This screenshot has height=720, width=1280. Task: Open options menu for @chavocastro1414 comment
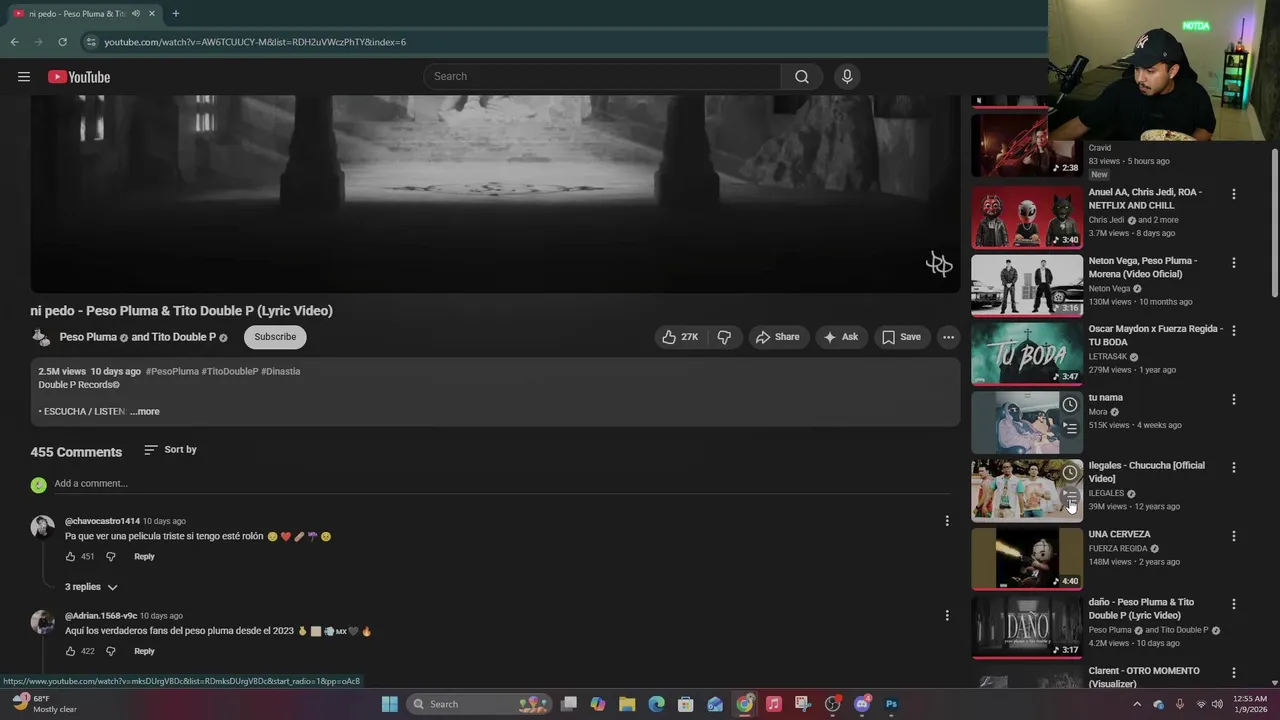click(947, 521)
